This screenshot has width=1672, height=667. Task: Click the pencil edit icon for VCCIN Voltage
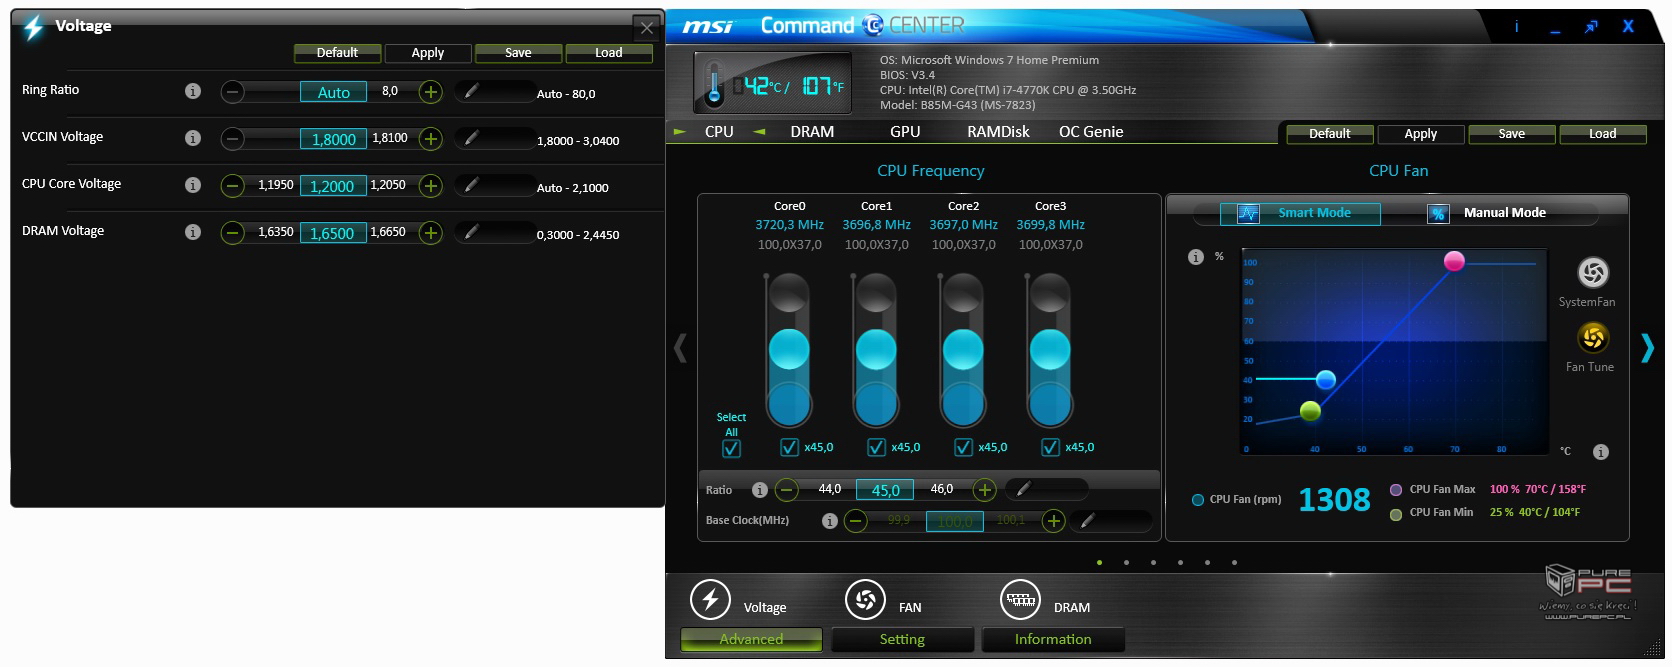[x=472, y=138]
